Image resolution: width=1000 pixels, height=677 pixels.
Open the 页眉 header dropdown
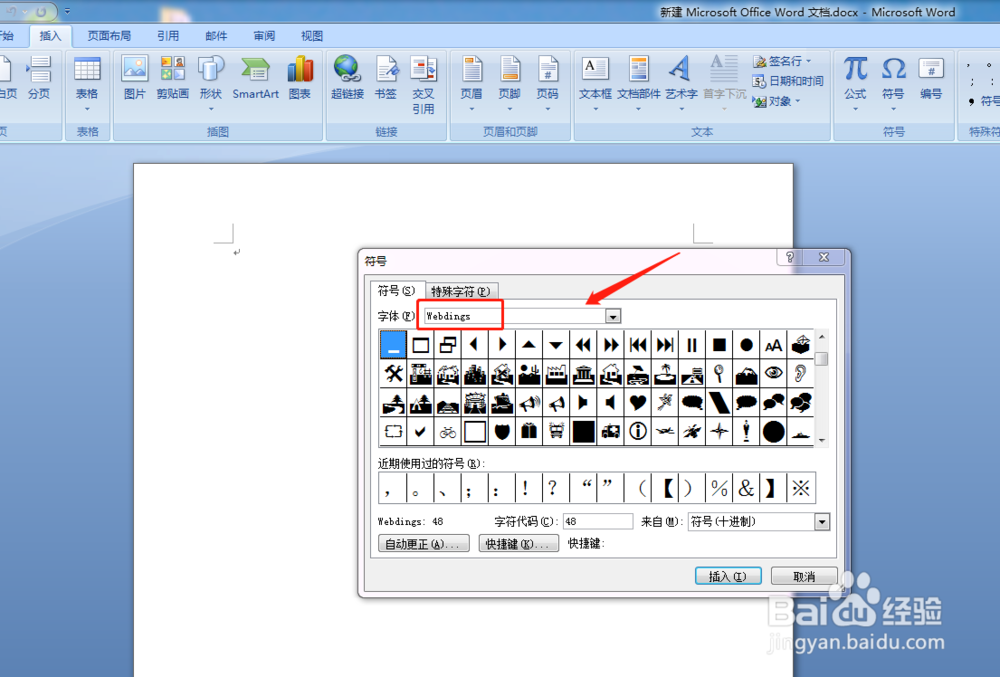[472, 83]
